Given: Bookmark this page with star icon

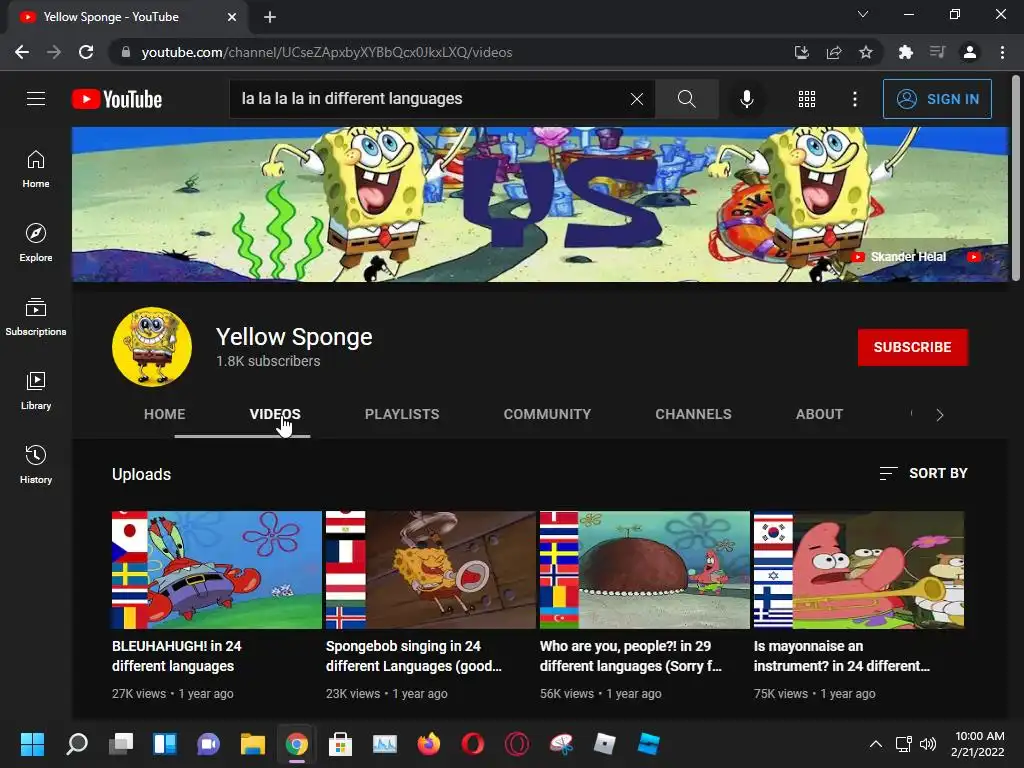Looking at the screenshot, I should (x=866, y=52).
